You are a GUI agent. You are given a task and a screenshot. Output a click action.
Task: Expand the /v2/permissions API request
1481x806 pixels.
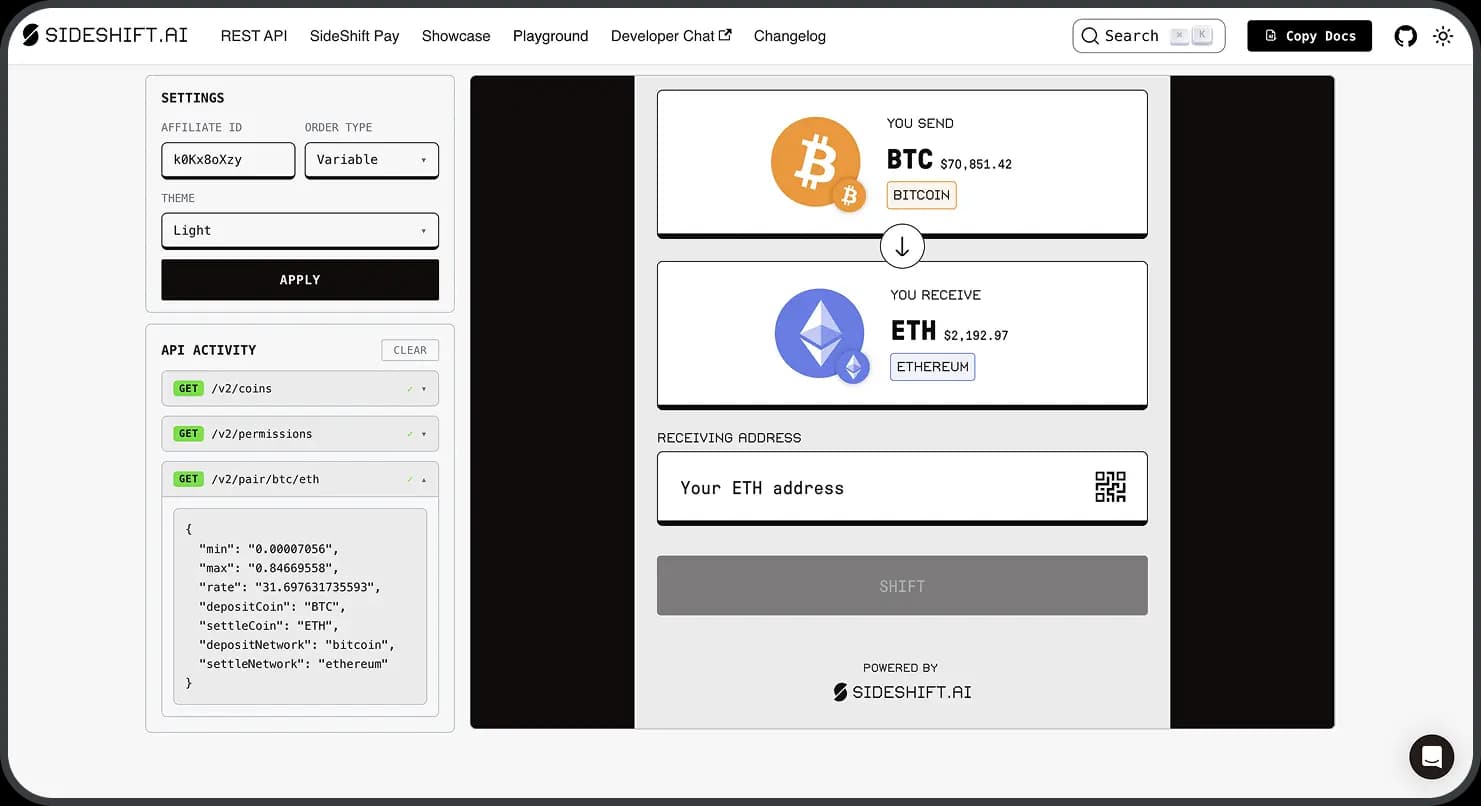300,434
